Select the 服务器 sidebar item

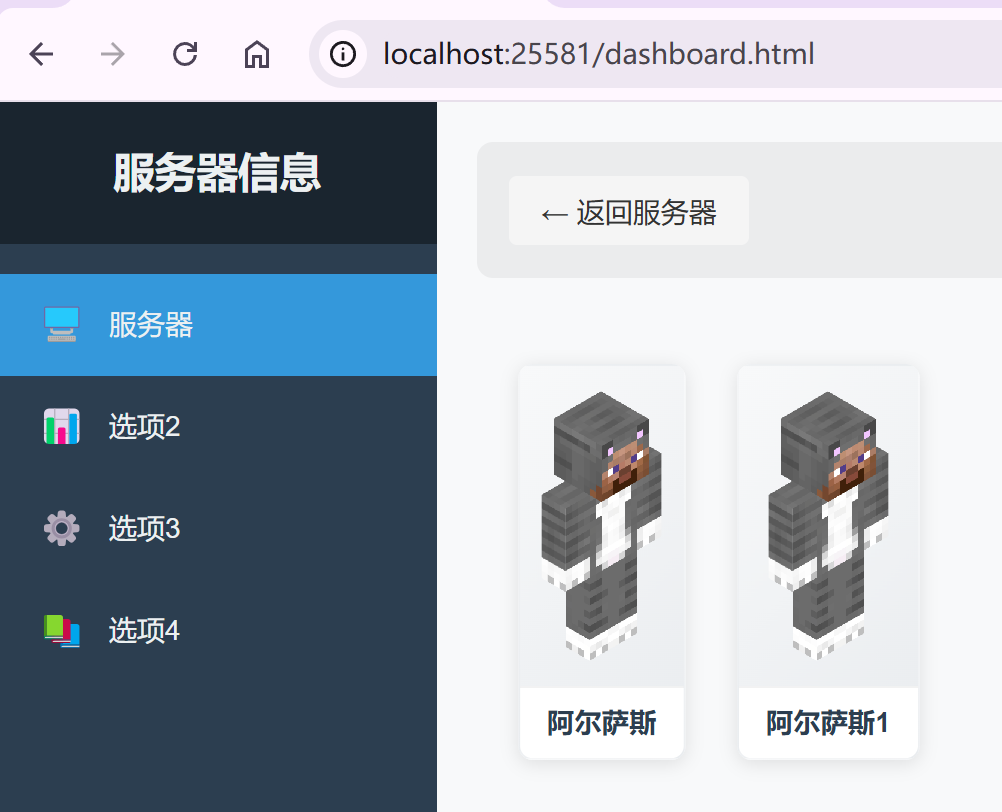219,325
